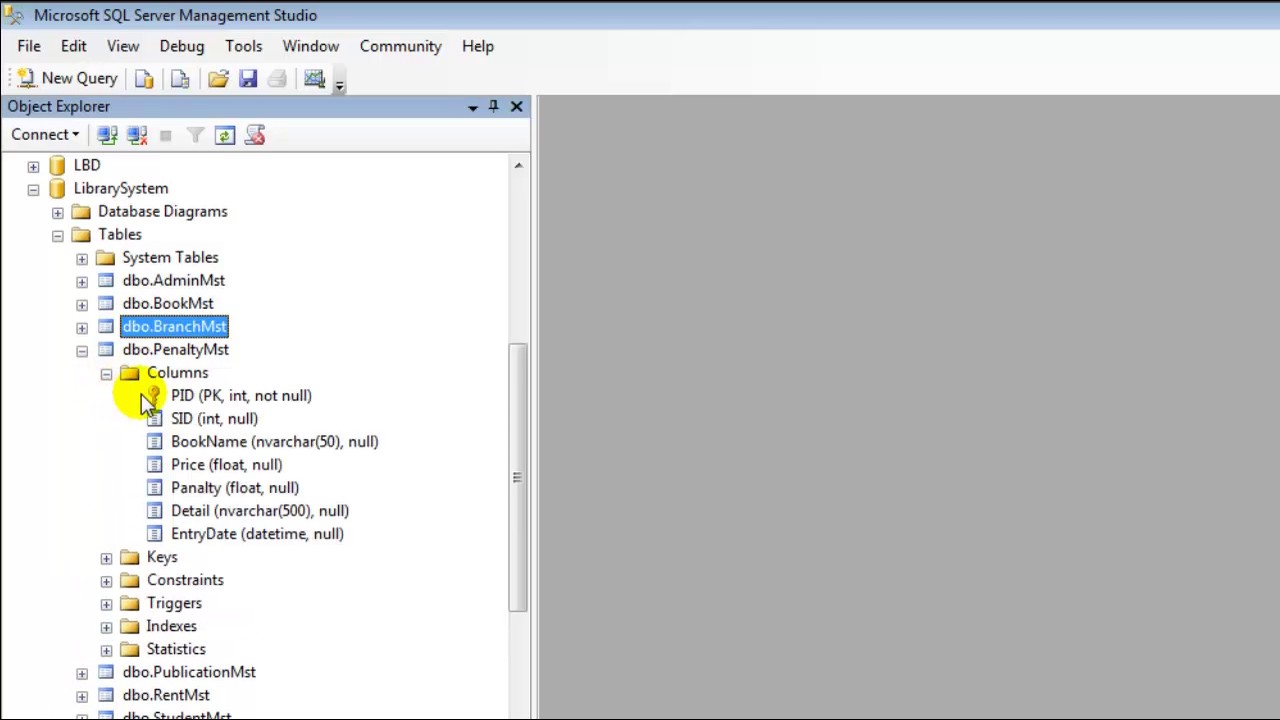
Task: Expand the Database Diagrams folder
Action: click(57, 212)
